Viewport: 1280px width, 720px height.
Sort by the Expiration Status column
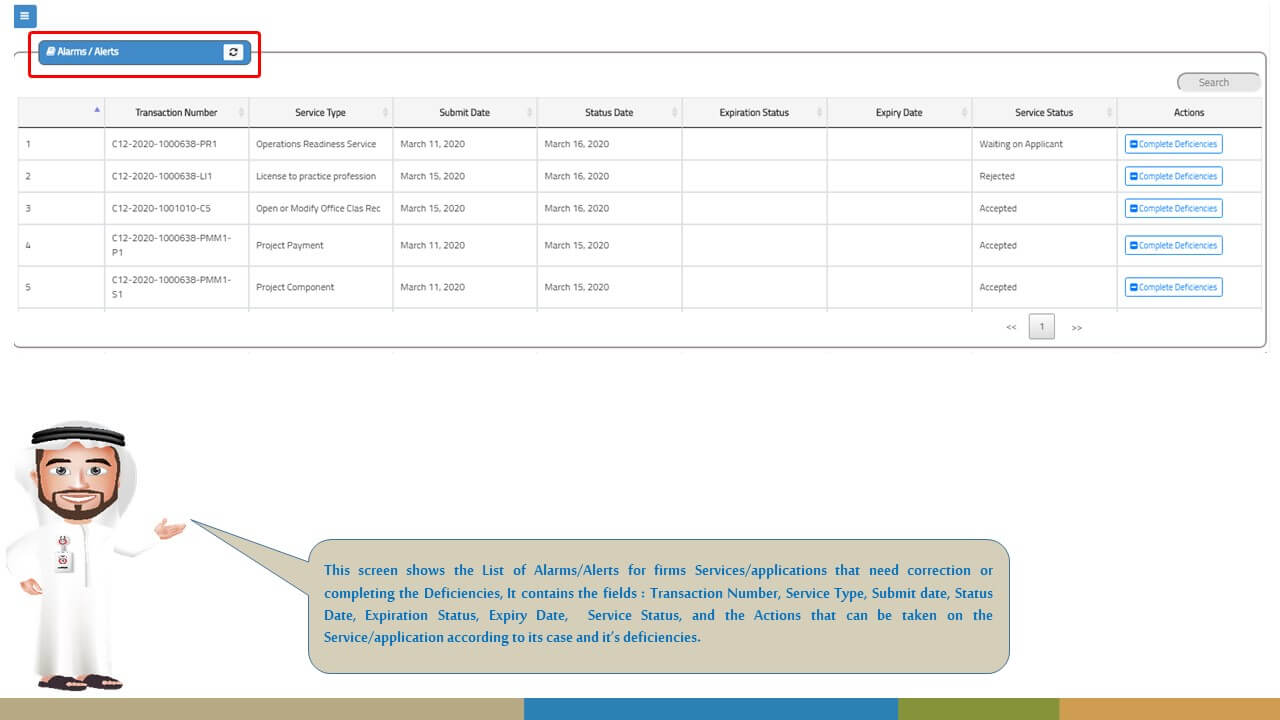pos(753,113)
